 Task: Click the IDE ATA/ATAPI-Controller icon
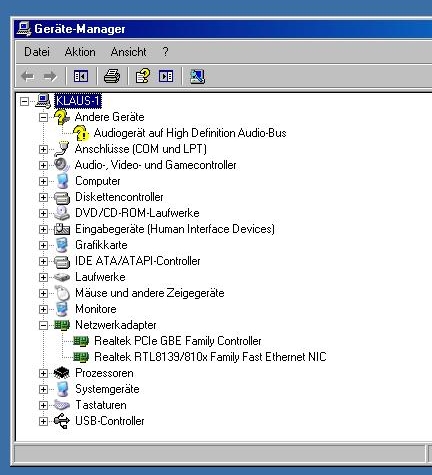pos(62,261)
